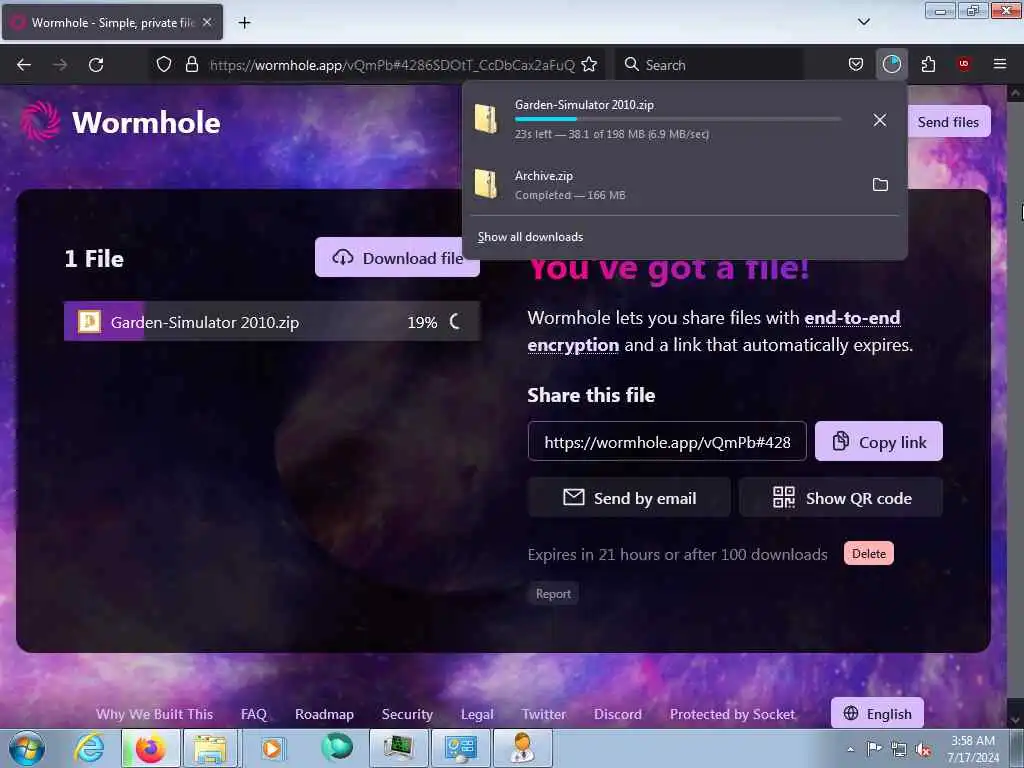This screenshot has height=768, width=1024.
Task: Open the uBlock Origin extension icon
Action: [x=964, y=65]
